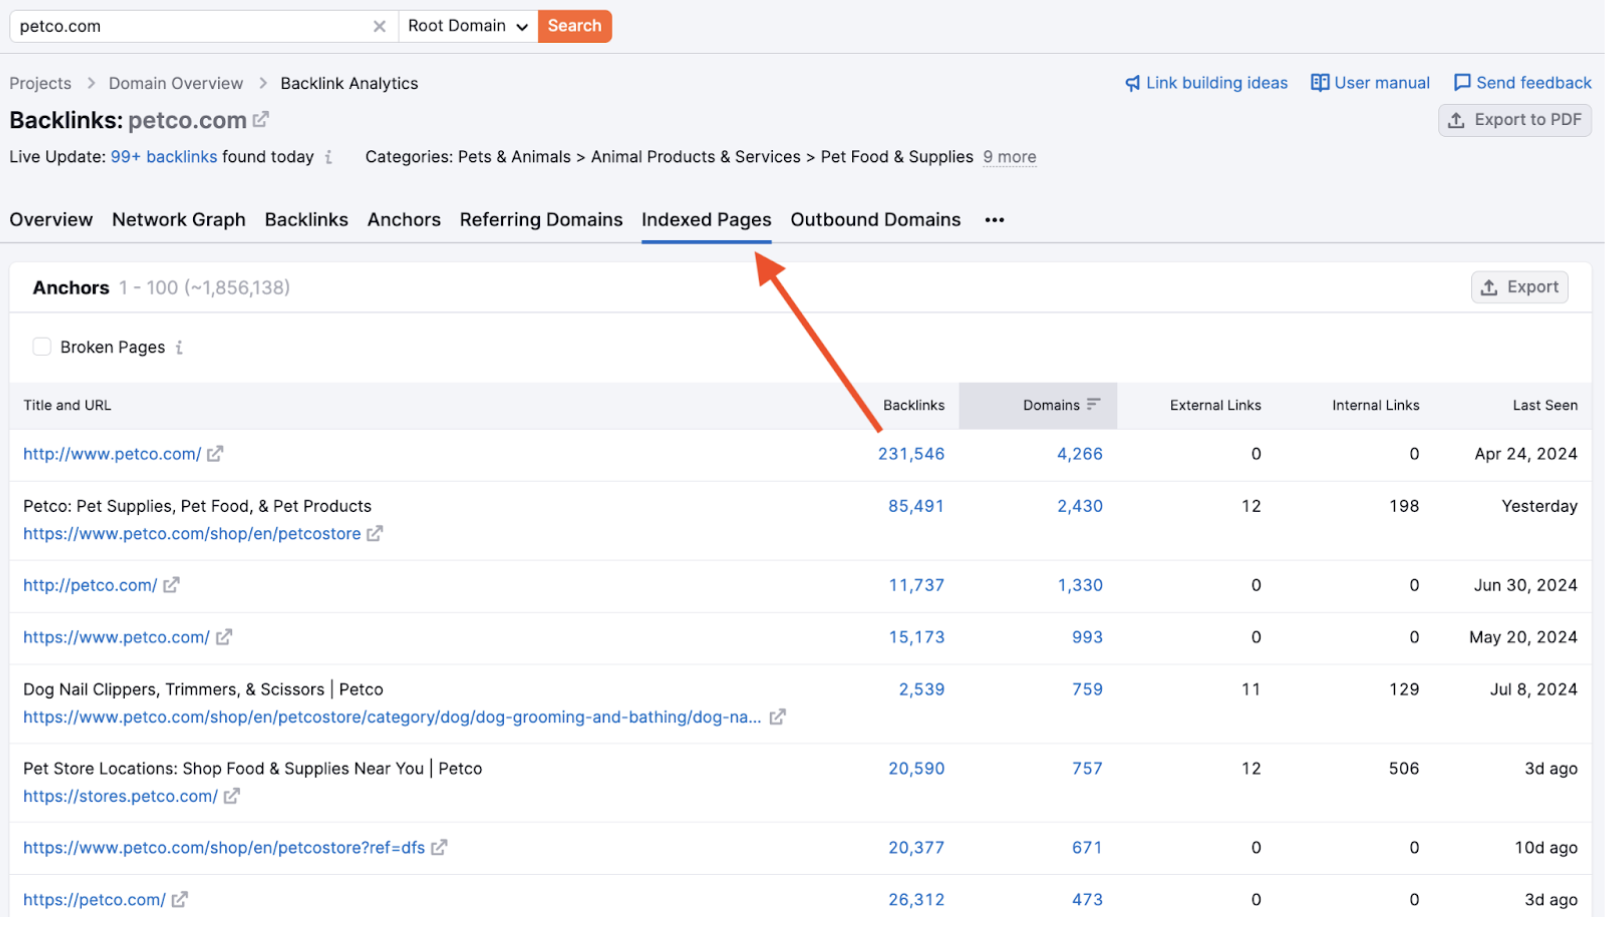The image size is (1608, 926).
Task: Click info icon next to Live Update
Action: click(x=329, y=157)
